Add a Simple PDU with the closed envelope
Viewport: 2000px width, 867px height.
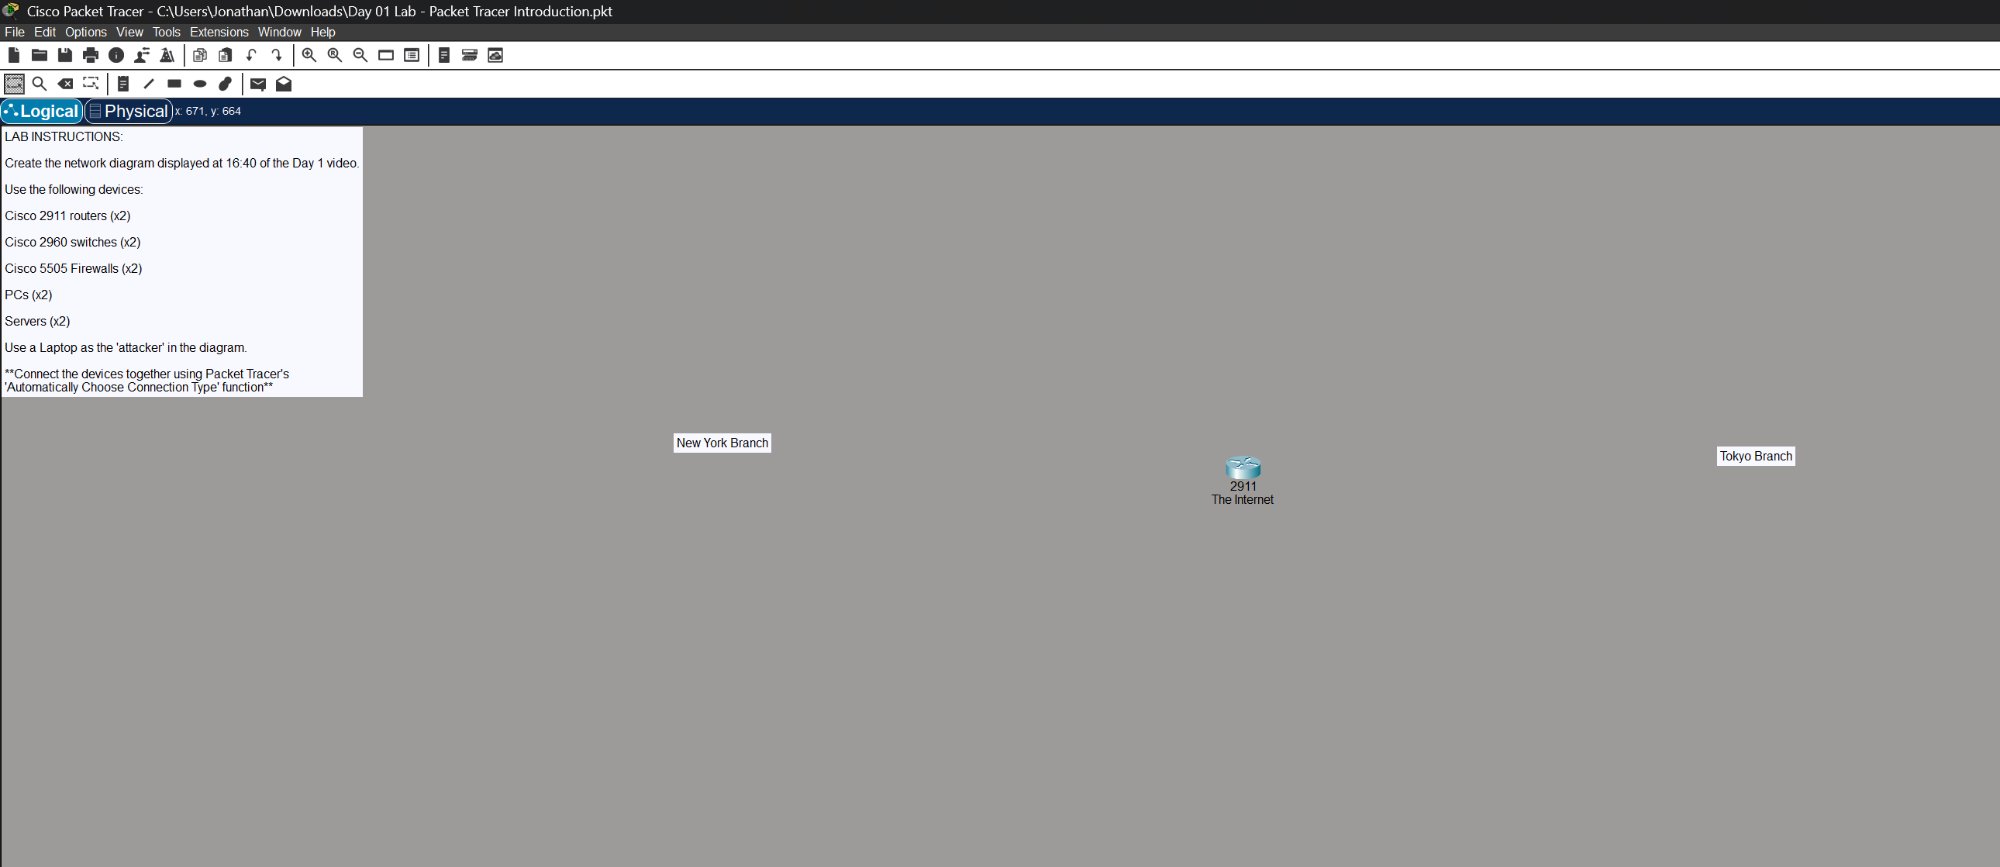[x=258, y=84]
